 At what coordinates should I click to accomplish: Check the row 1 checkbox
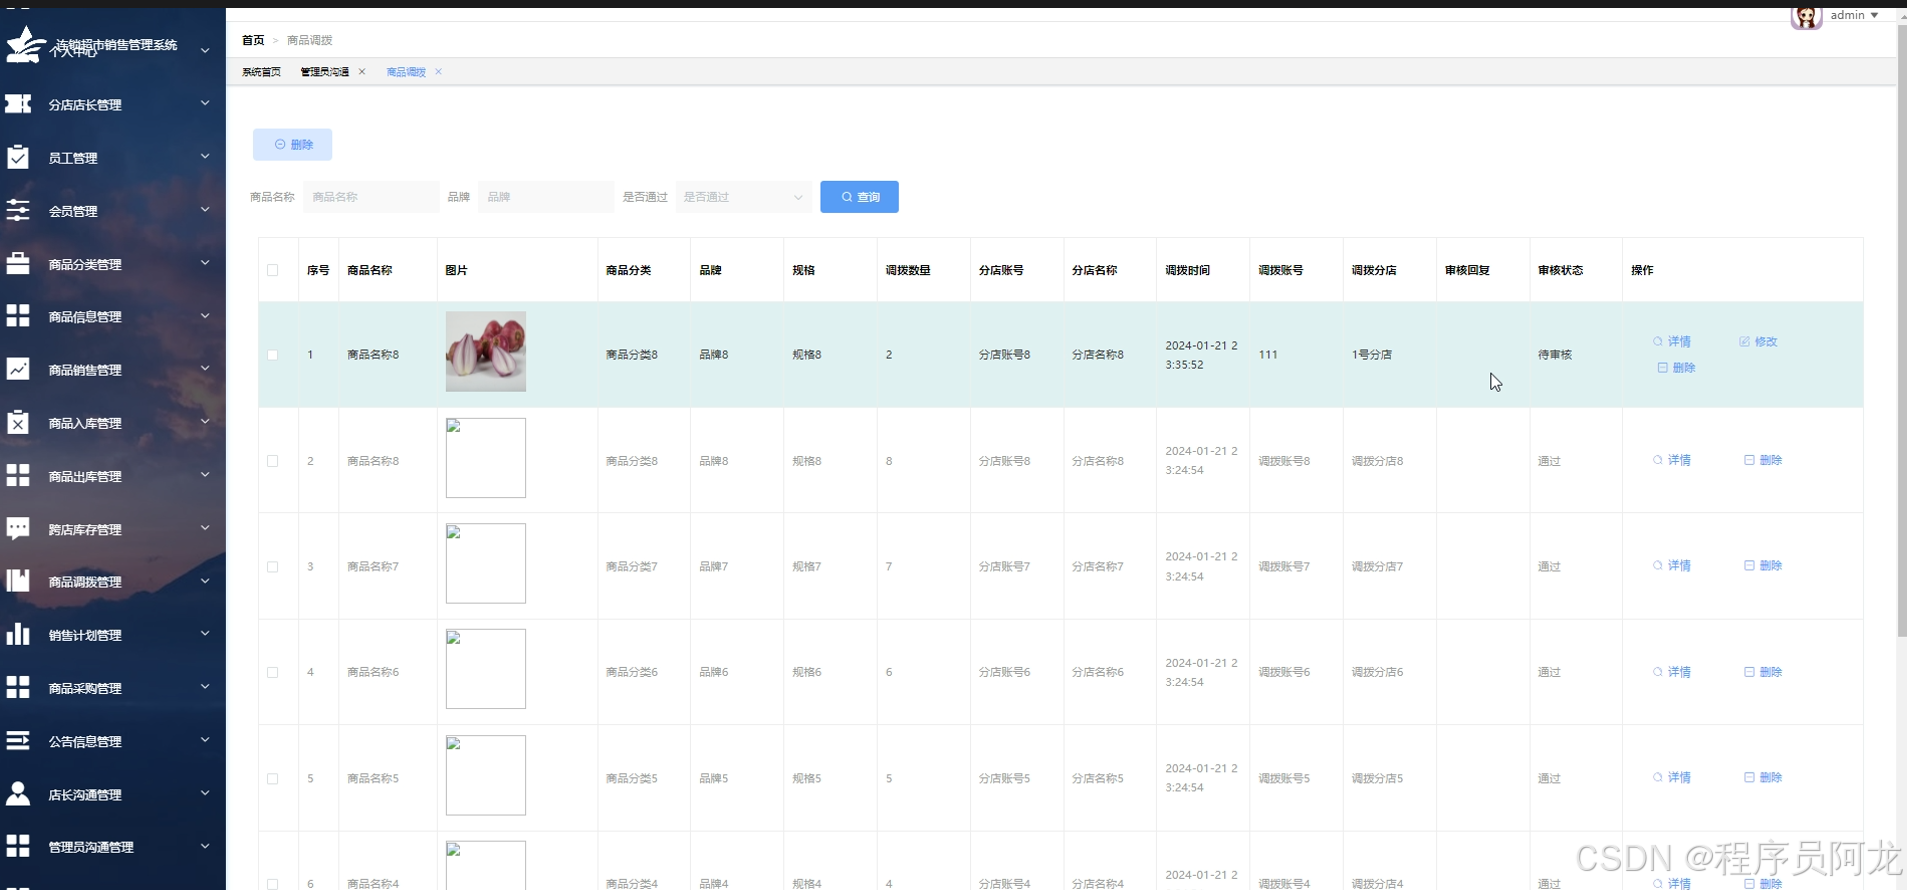click(272, 355)
